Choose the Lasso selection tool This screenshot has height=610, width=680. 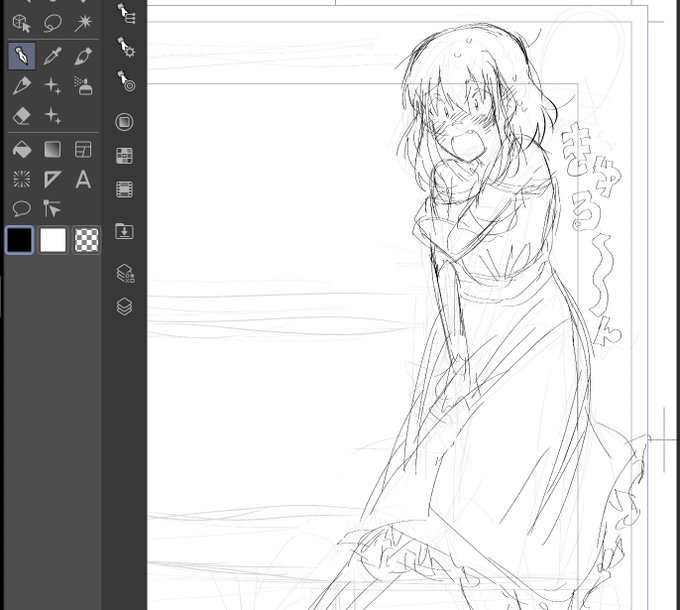(x=52, y=23)
